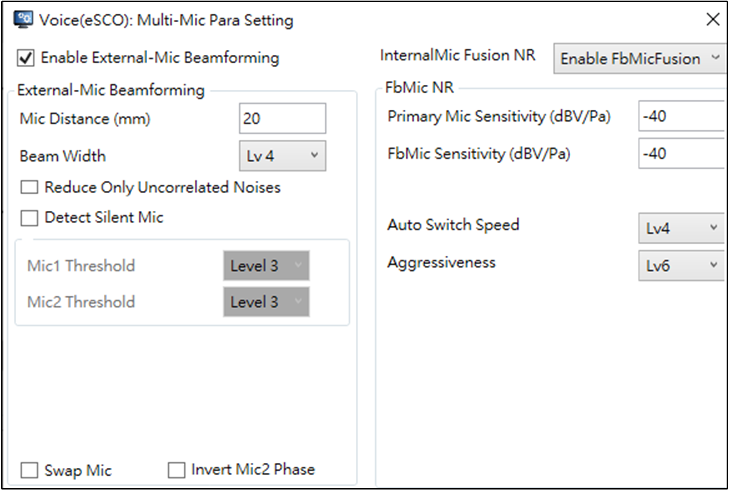The image size is (729, 490).
Task: Click the Primary Mic Sensitivity input field
Action: click(x=682, y=116)
